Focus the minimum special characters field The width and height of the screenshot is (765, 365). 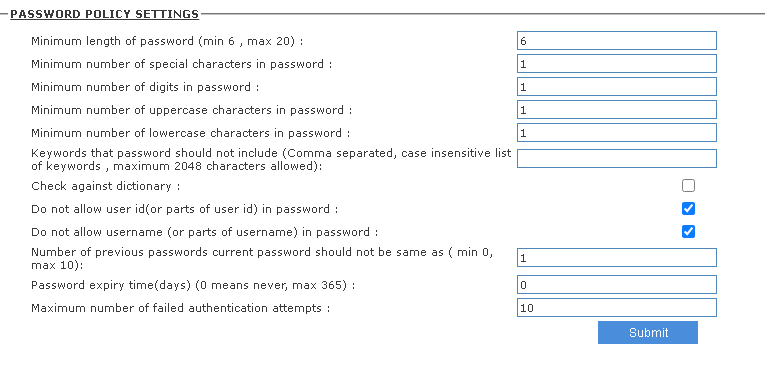[617, 63]
